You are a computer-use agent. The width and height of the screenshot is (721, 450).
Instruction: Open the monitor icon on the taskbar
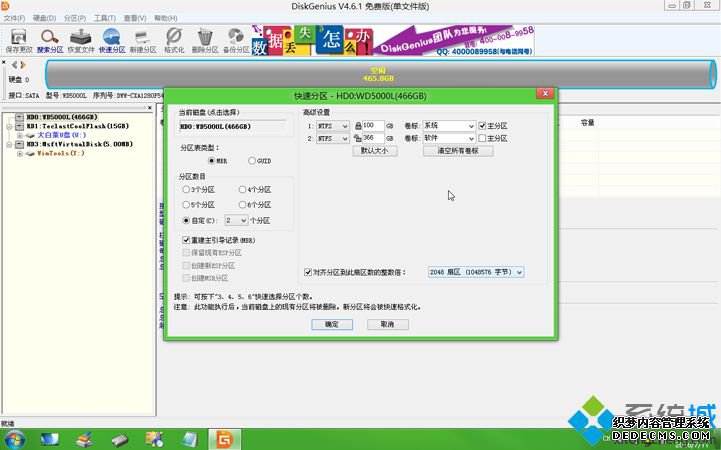pyautogui.click(x=49, y=440)
